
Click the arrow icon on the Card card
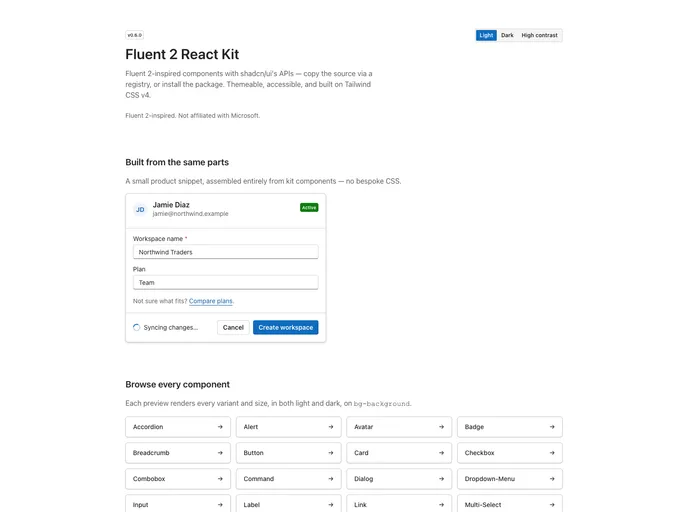441,453
